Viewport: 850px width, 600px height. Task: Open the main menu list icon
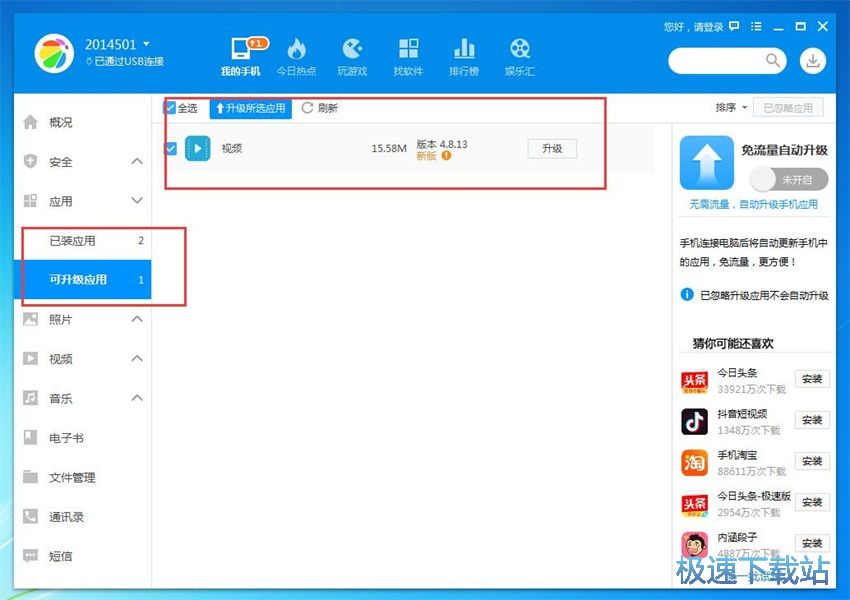[x=756, y=26]
